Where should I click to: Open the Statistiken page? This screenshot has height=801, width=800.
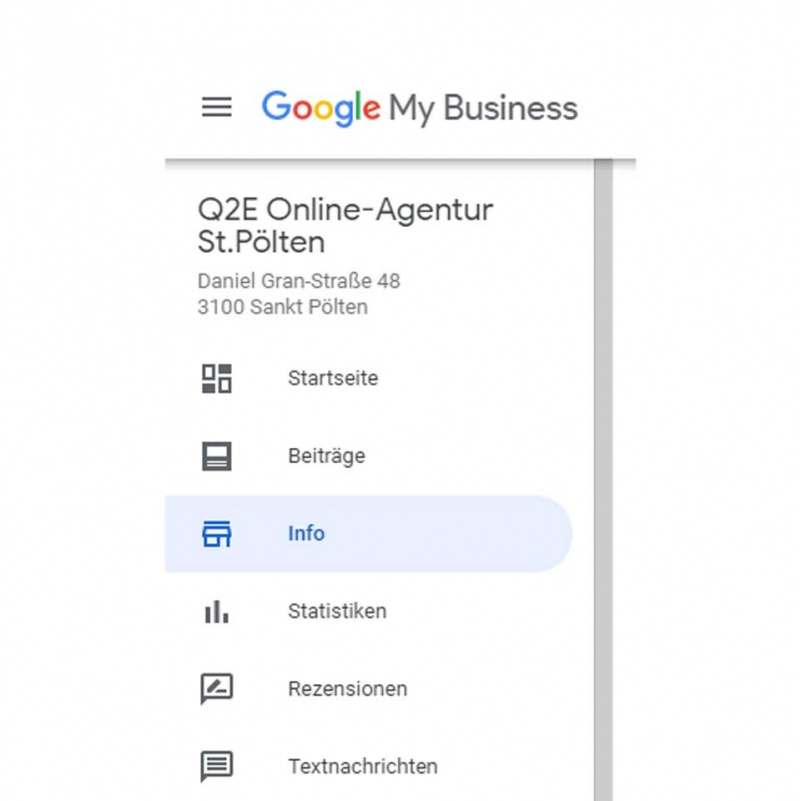click(369, 611)
